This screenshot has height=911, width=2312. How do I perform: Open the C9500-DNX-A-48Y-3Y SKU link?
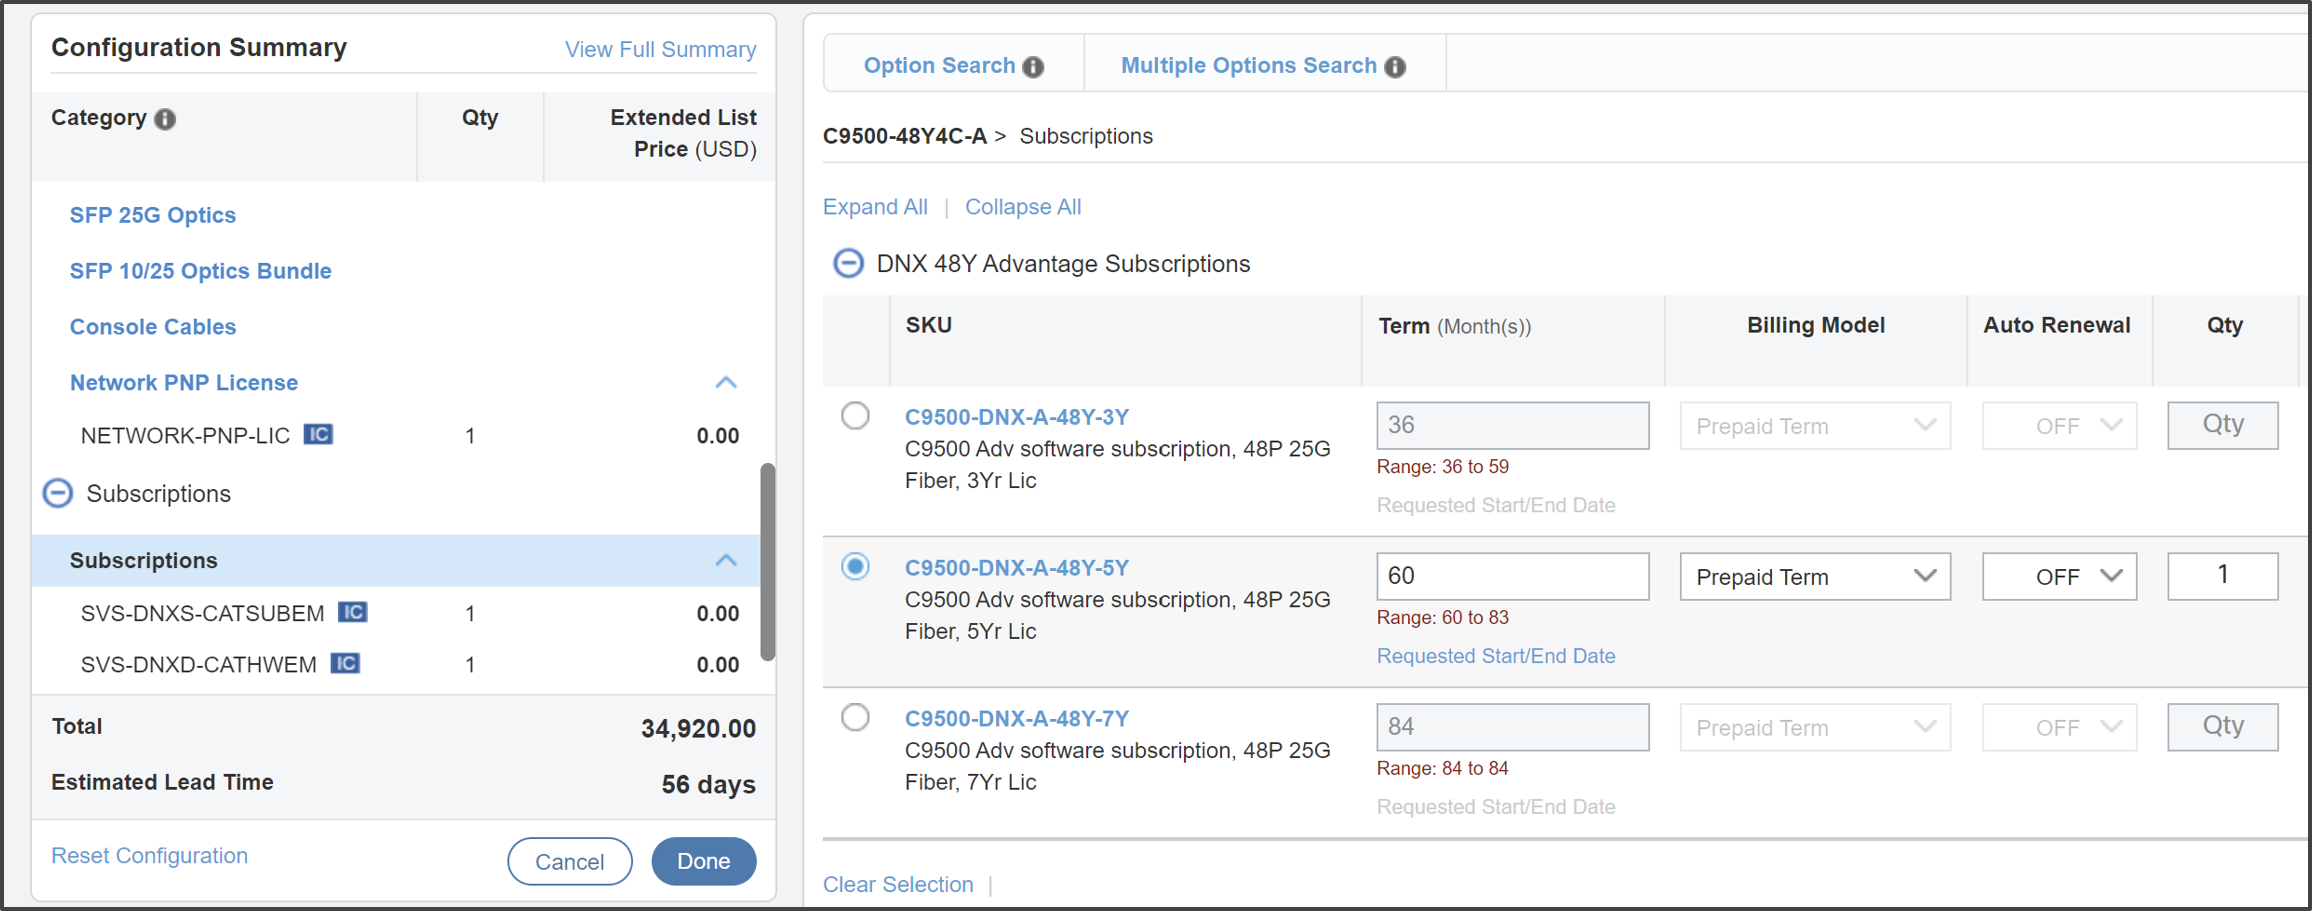click(x=1017, y=417)
